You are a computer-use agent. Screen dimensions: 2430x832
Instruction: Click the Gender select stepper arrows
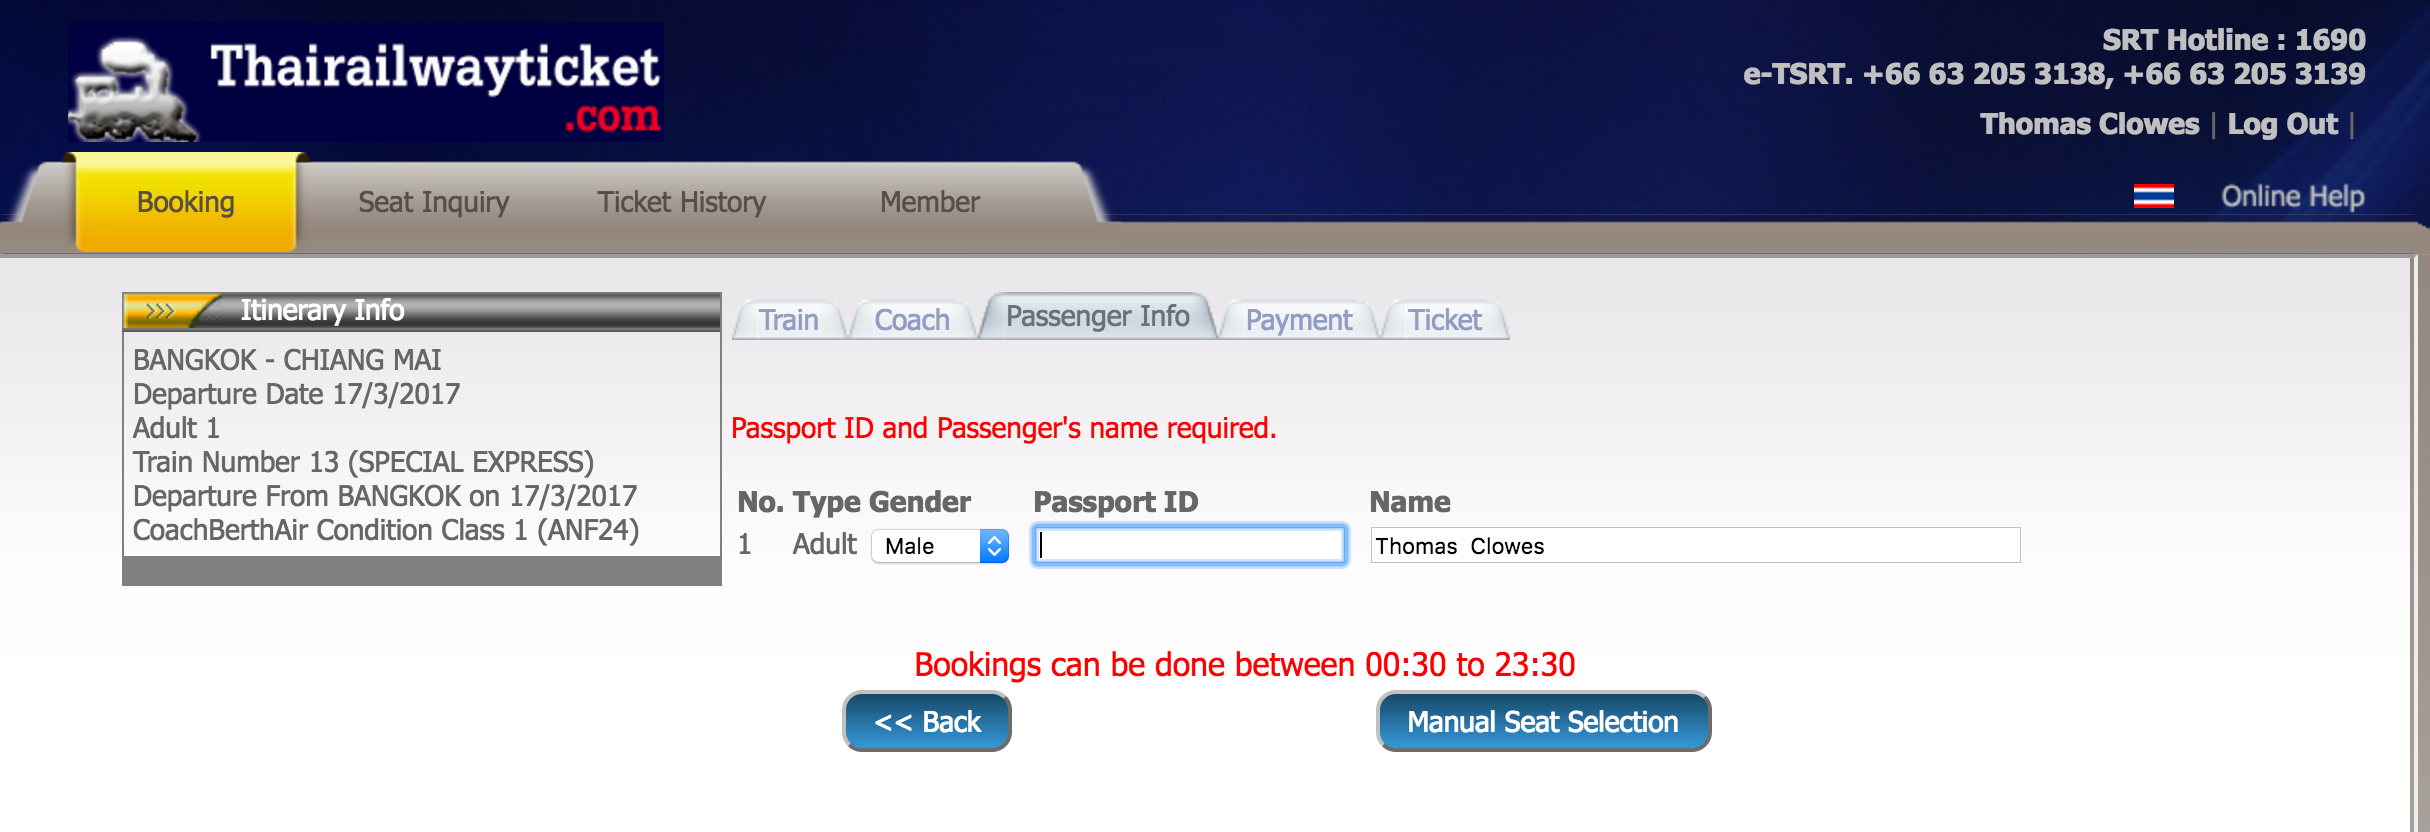tap(994, 546)
